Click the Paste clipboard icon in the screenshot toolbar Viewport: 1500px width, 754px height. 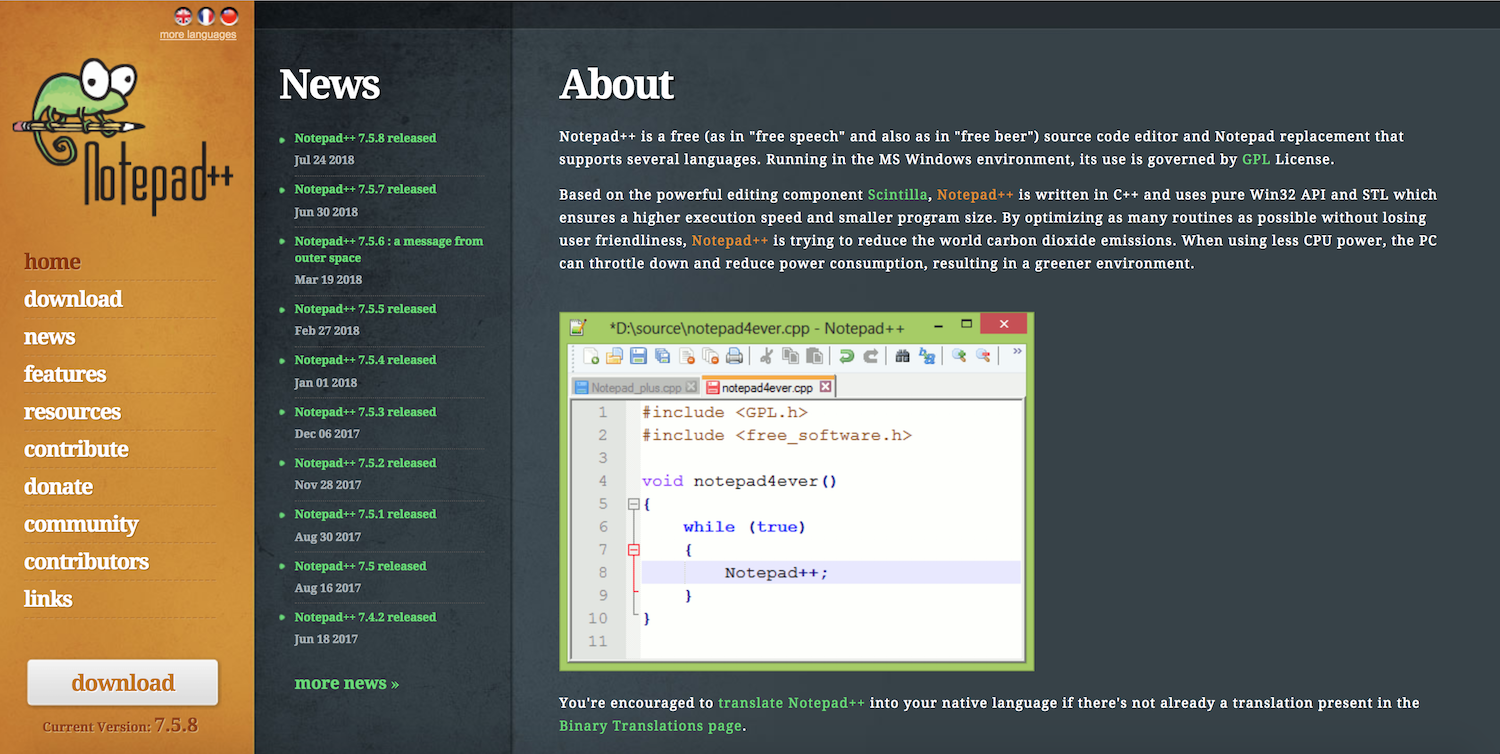pos(814,356)
